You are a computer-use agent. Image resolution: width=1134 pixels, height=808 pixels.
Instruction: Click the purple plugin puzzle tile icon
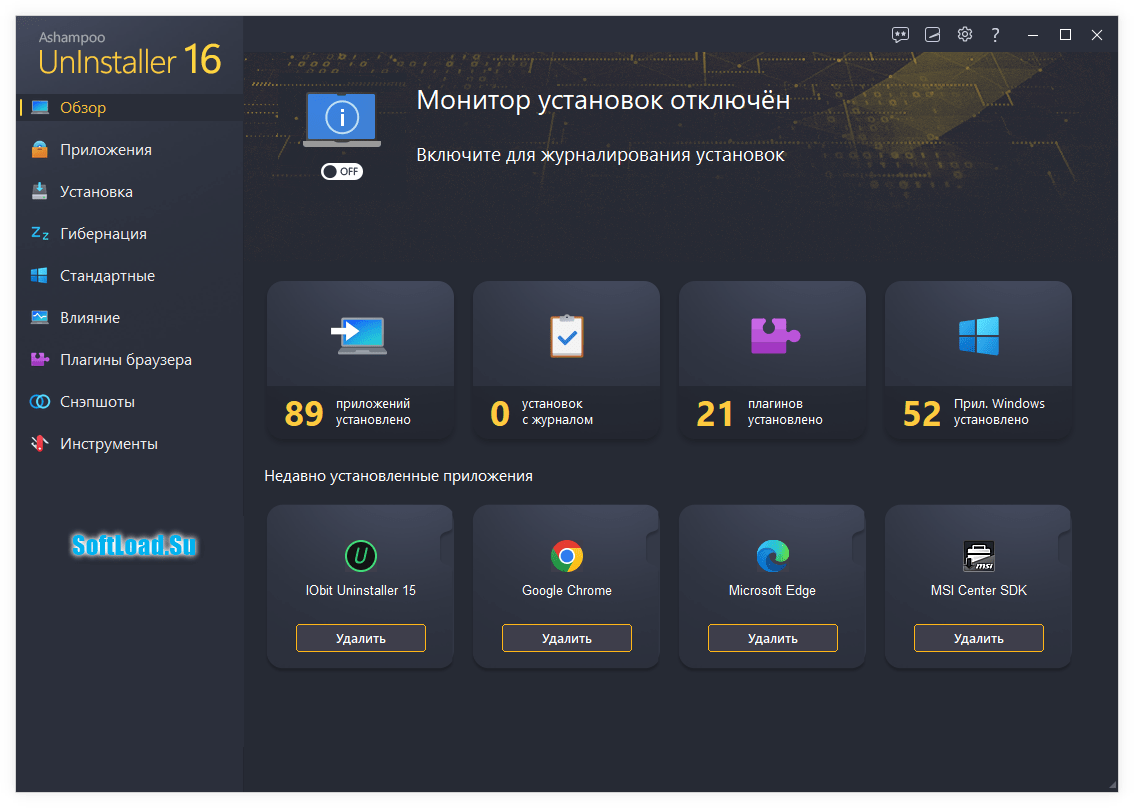[x=775, y=336]
